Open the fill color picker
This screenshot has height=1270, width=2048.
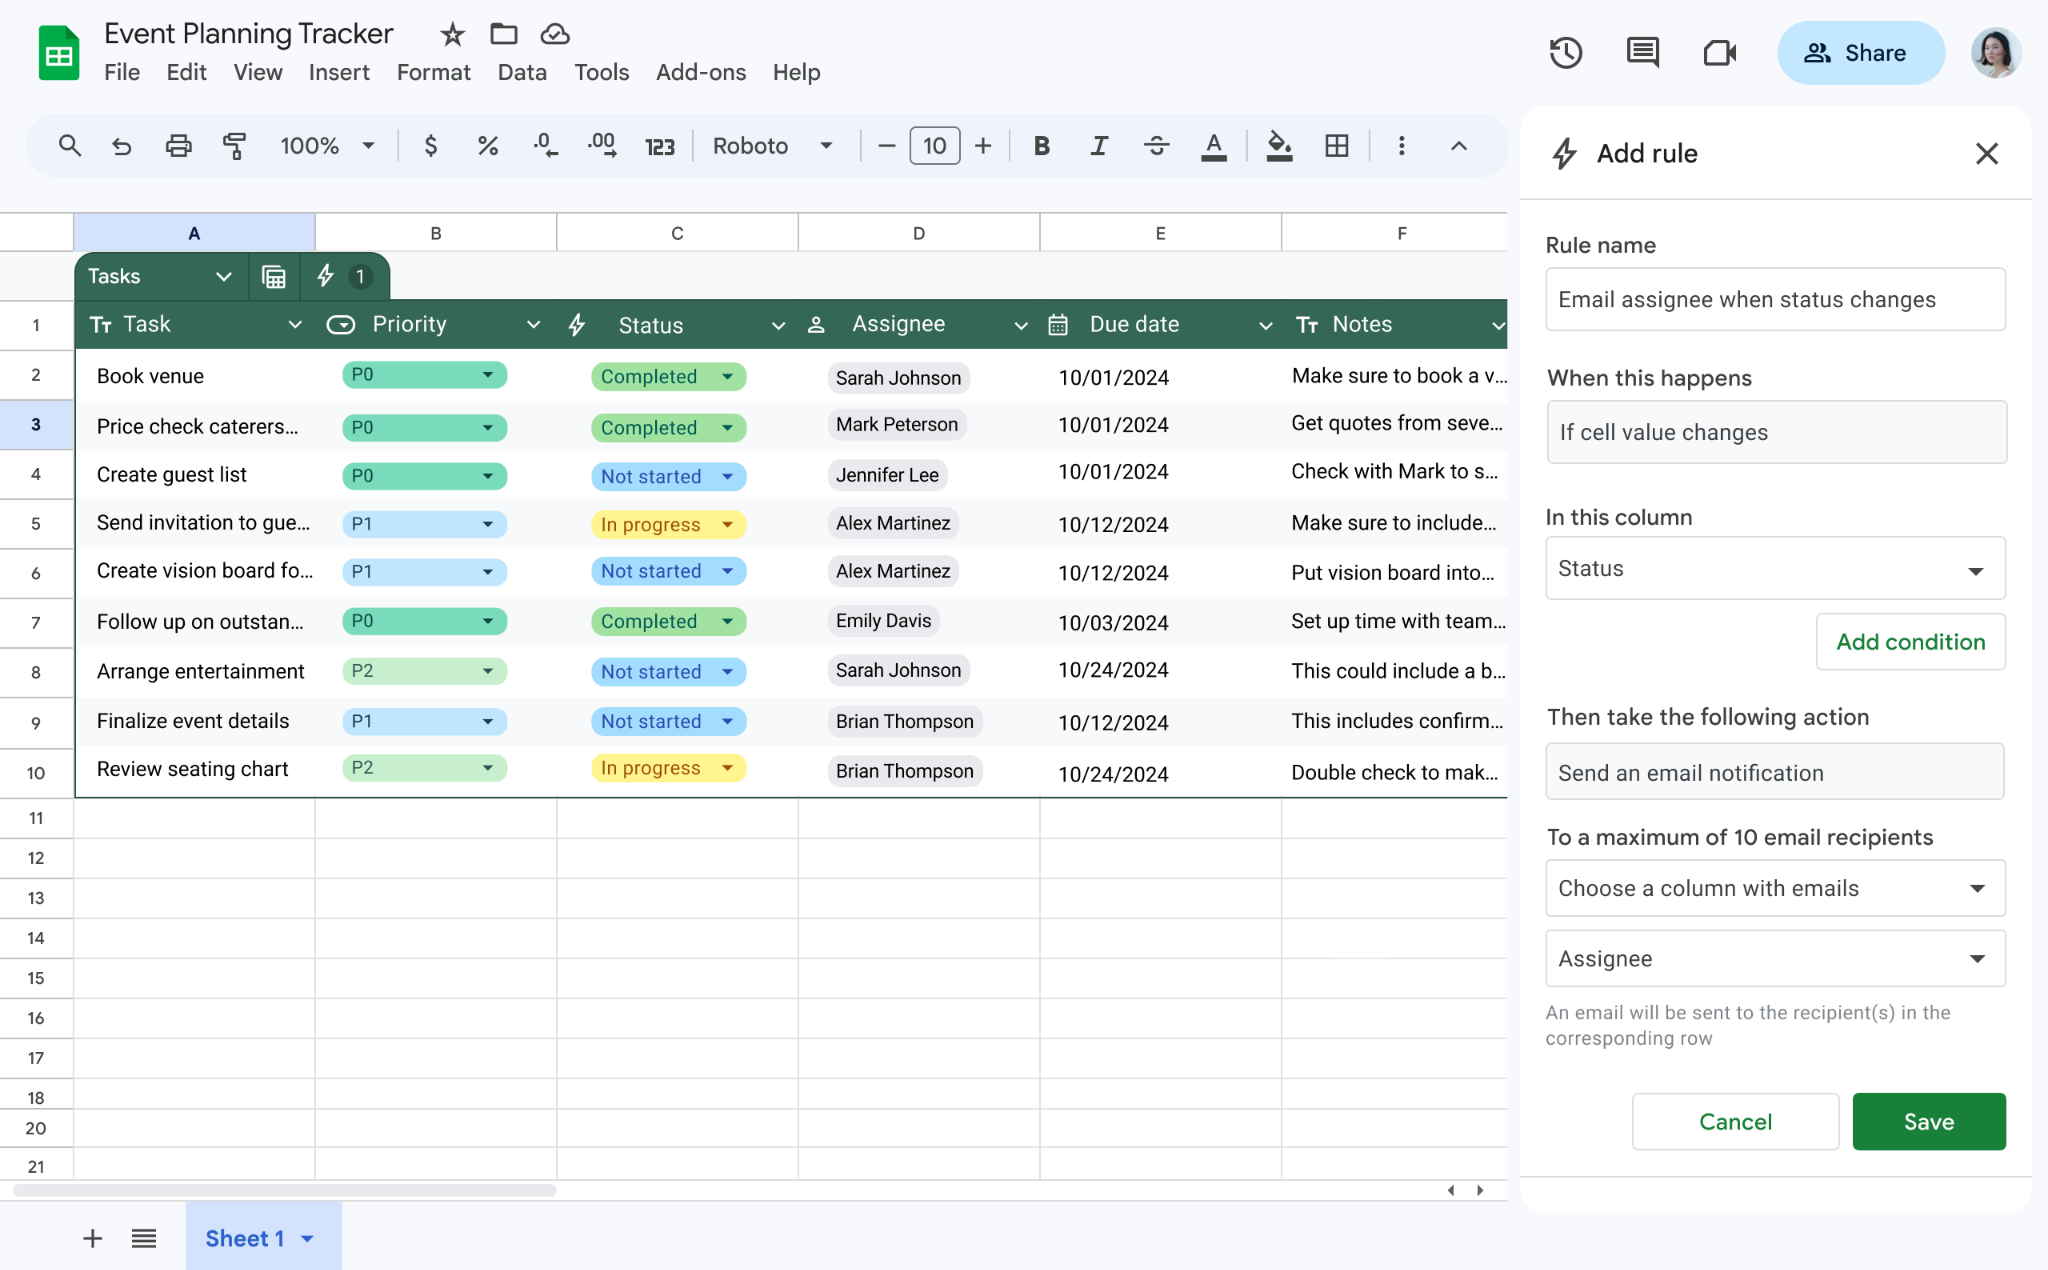(x=1279, y=146)
